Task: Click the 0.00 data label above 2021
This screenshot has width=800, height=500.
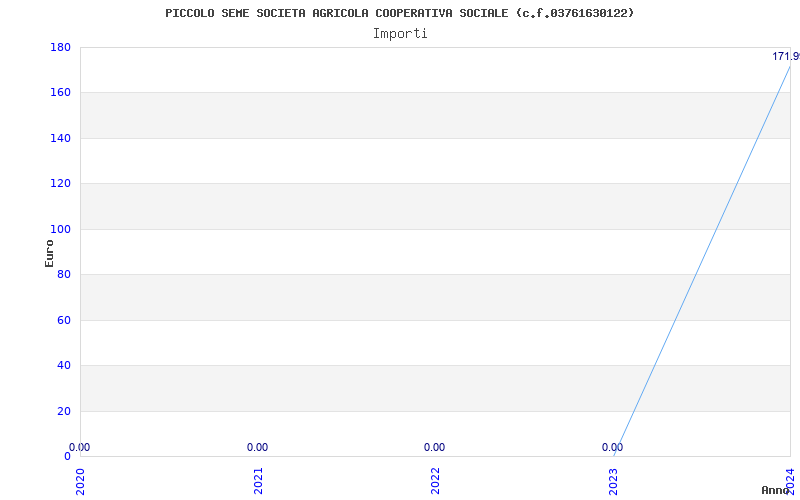Action: (x=257, y=447)
